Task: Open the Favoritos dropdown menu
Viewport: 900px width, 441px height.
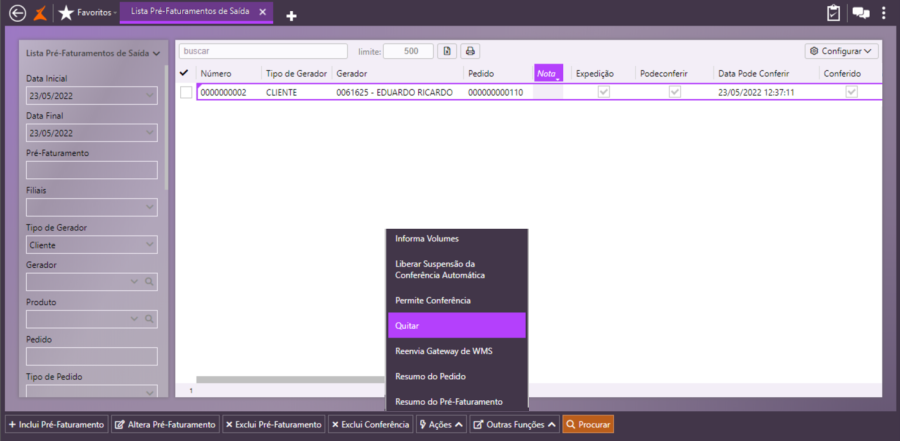Action: point(97,12)
